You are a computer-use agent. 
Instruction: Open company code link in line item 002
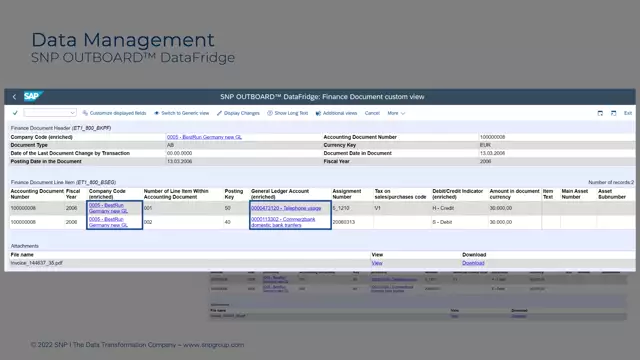pyautogui.click(x=109, y=222)
